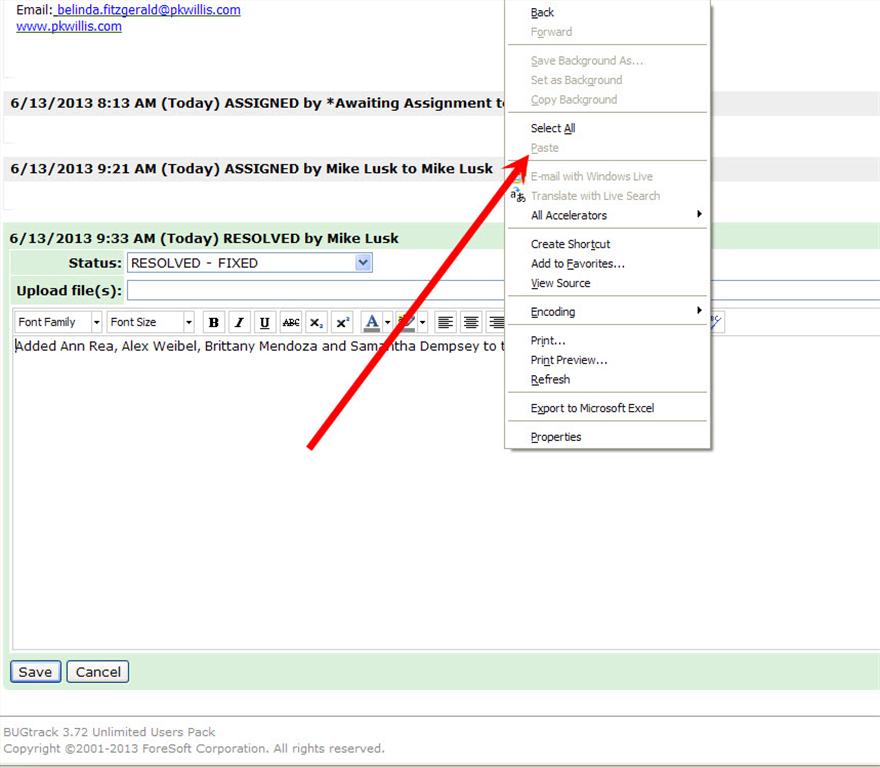Open the Encoding submenu

tap(553, 312)
